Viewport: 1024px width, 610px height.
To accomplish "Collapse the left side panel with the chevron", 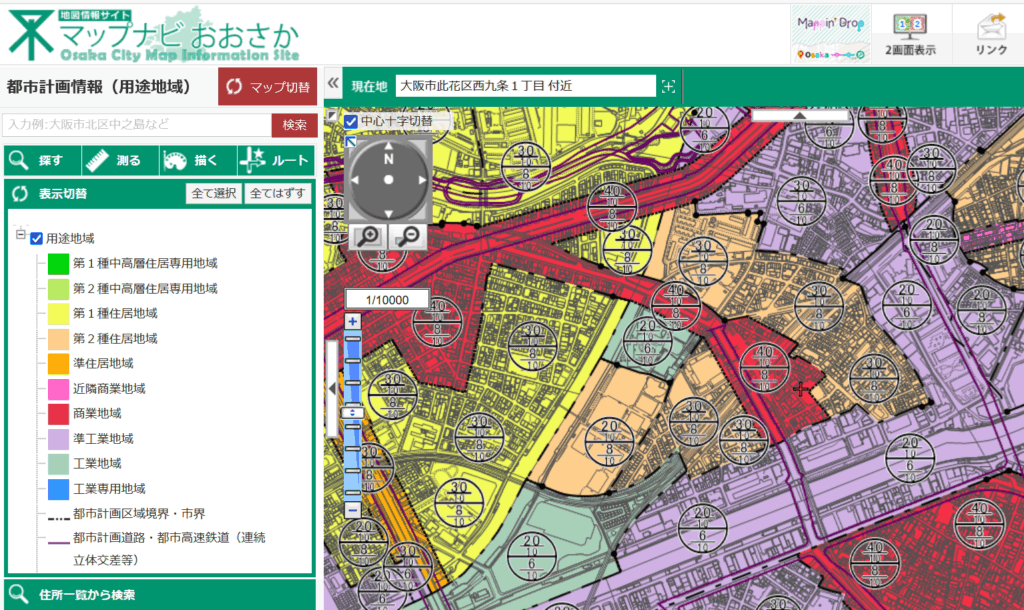I will (334, 85).
